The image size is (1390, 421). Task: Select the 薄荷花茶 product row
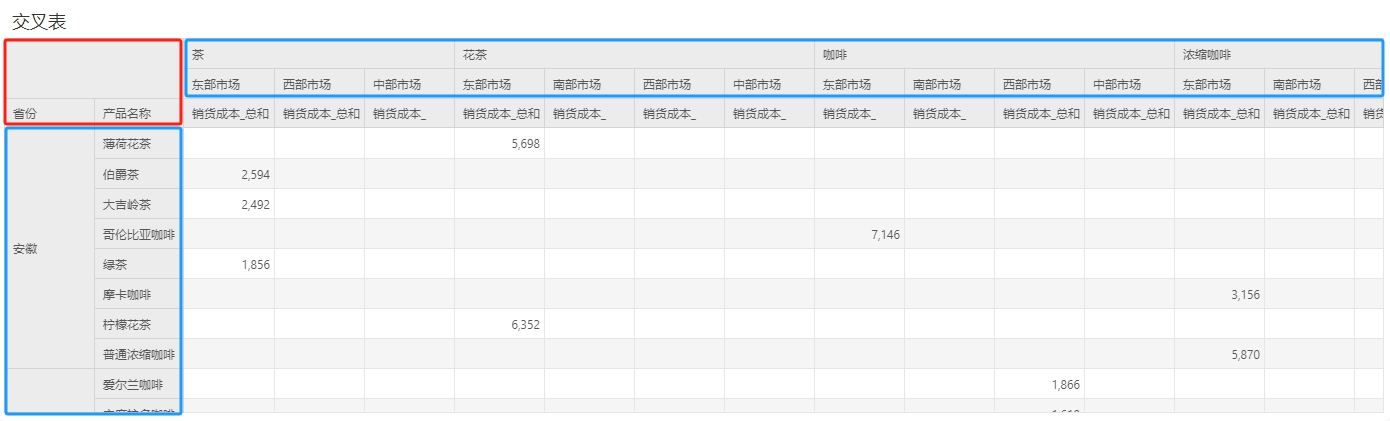click(127, 144)
